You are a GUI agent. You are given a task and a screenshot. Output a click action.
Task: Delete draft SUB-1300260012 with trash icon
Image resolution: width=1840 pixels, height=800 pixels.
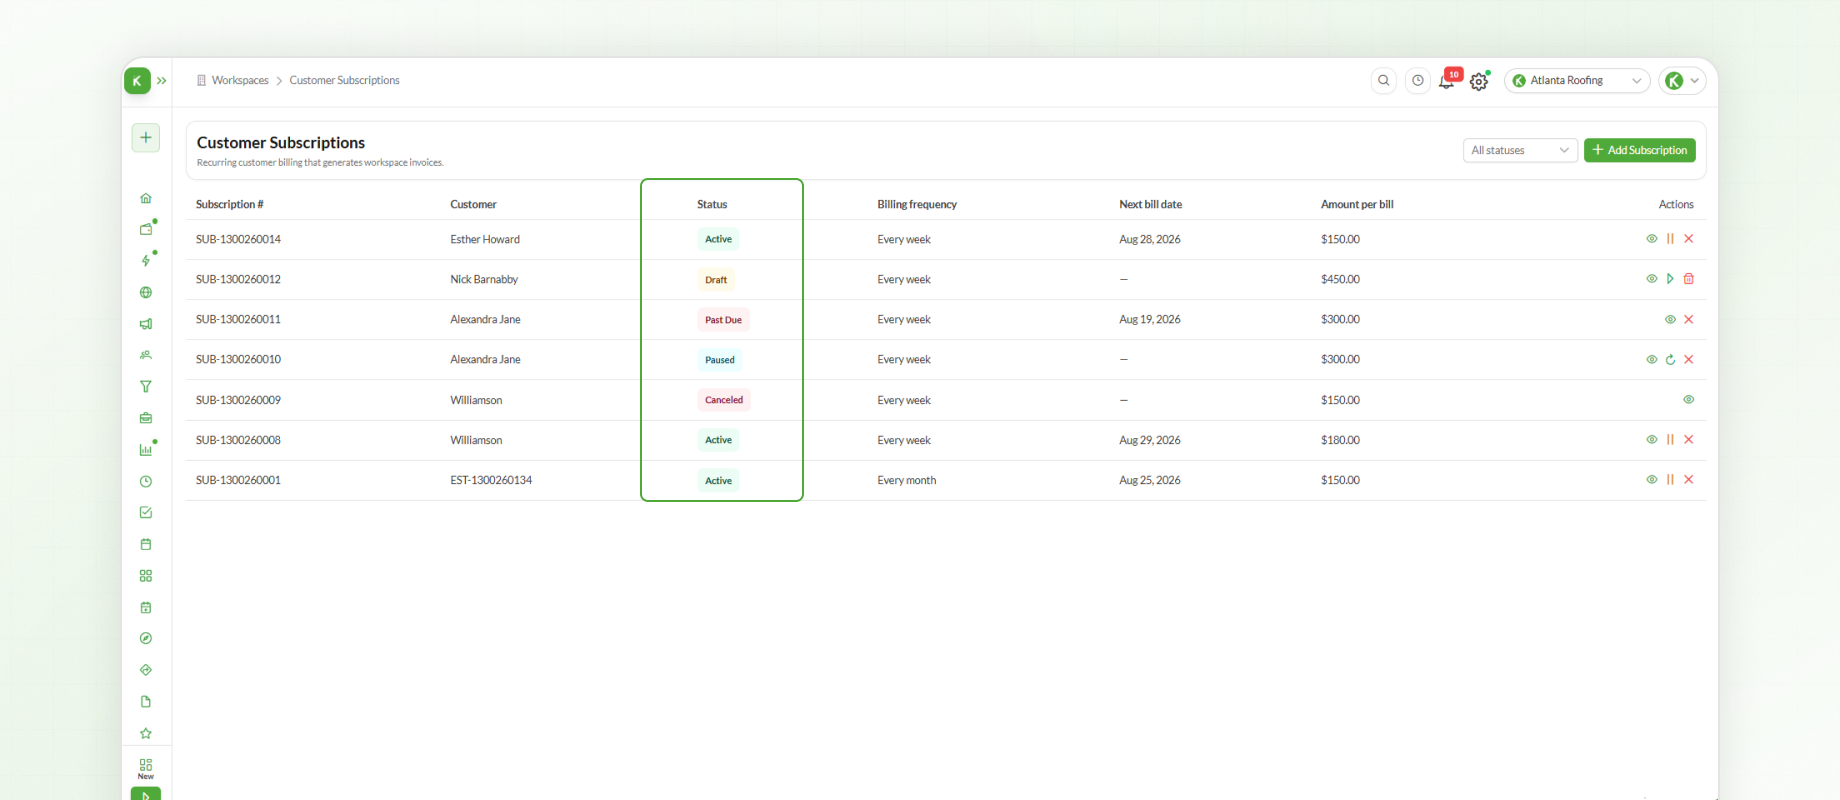coord(1689,279)
